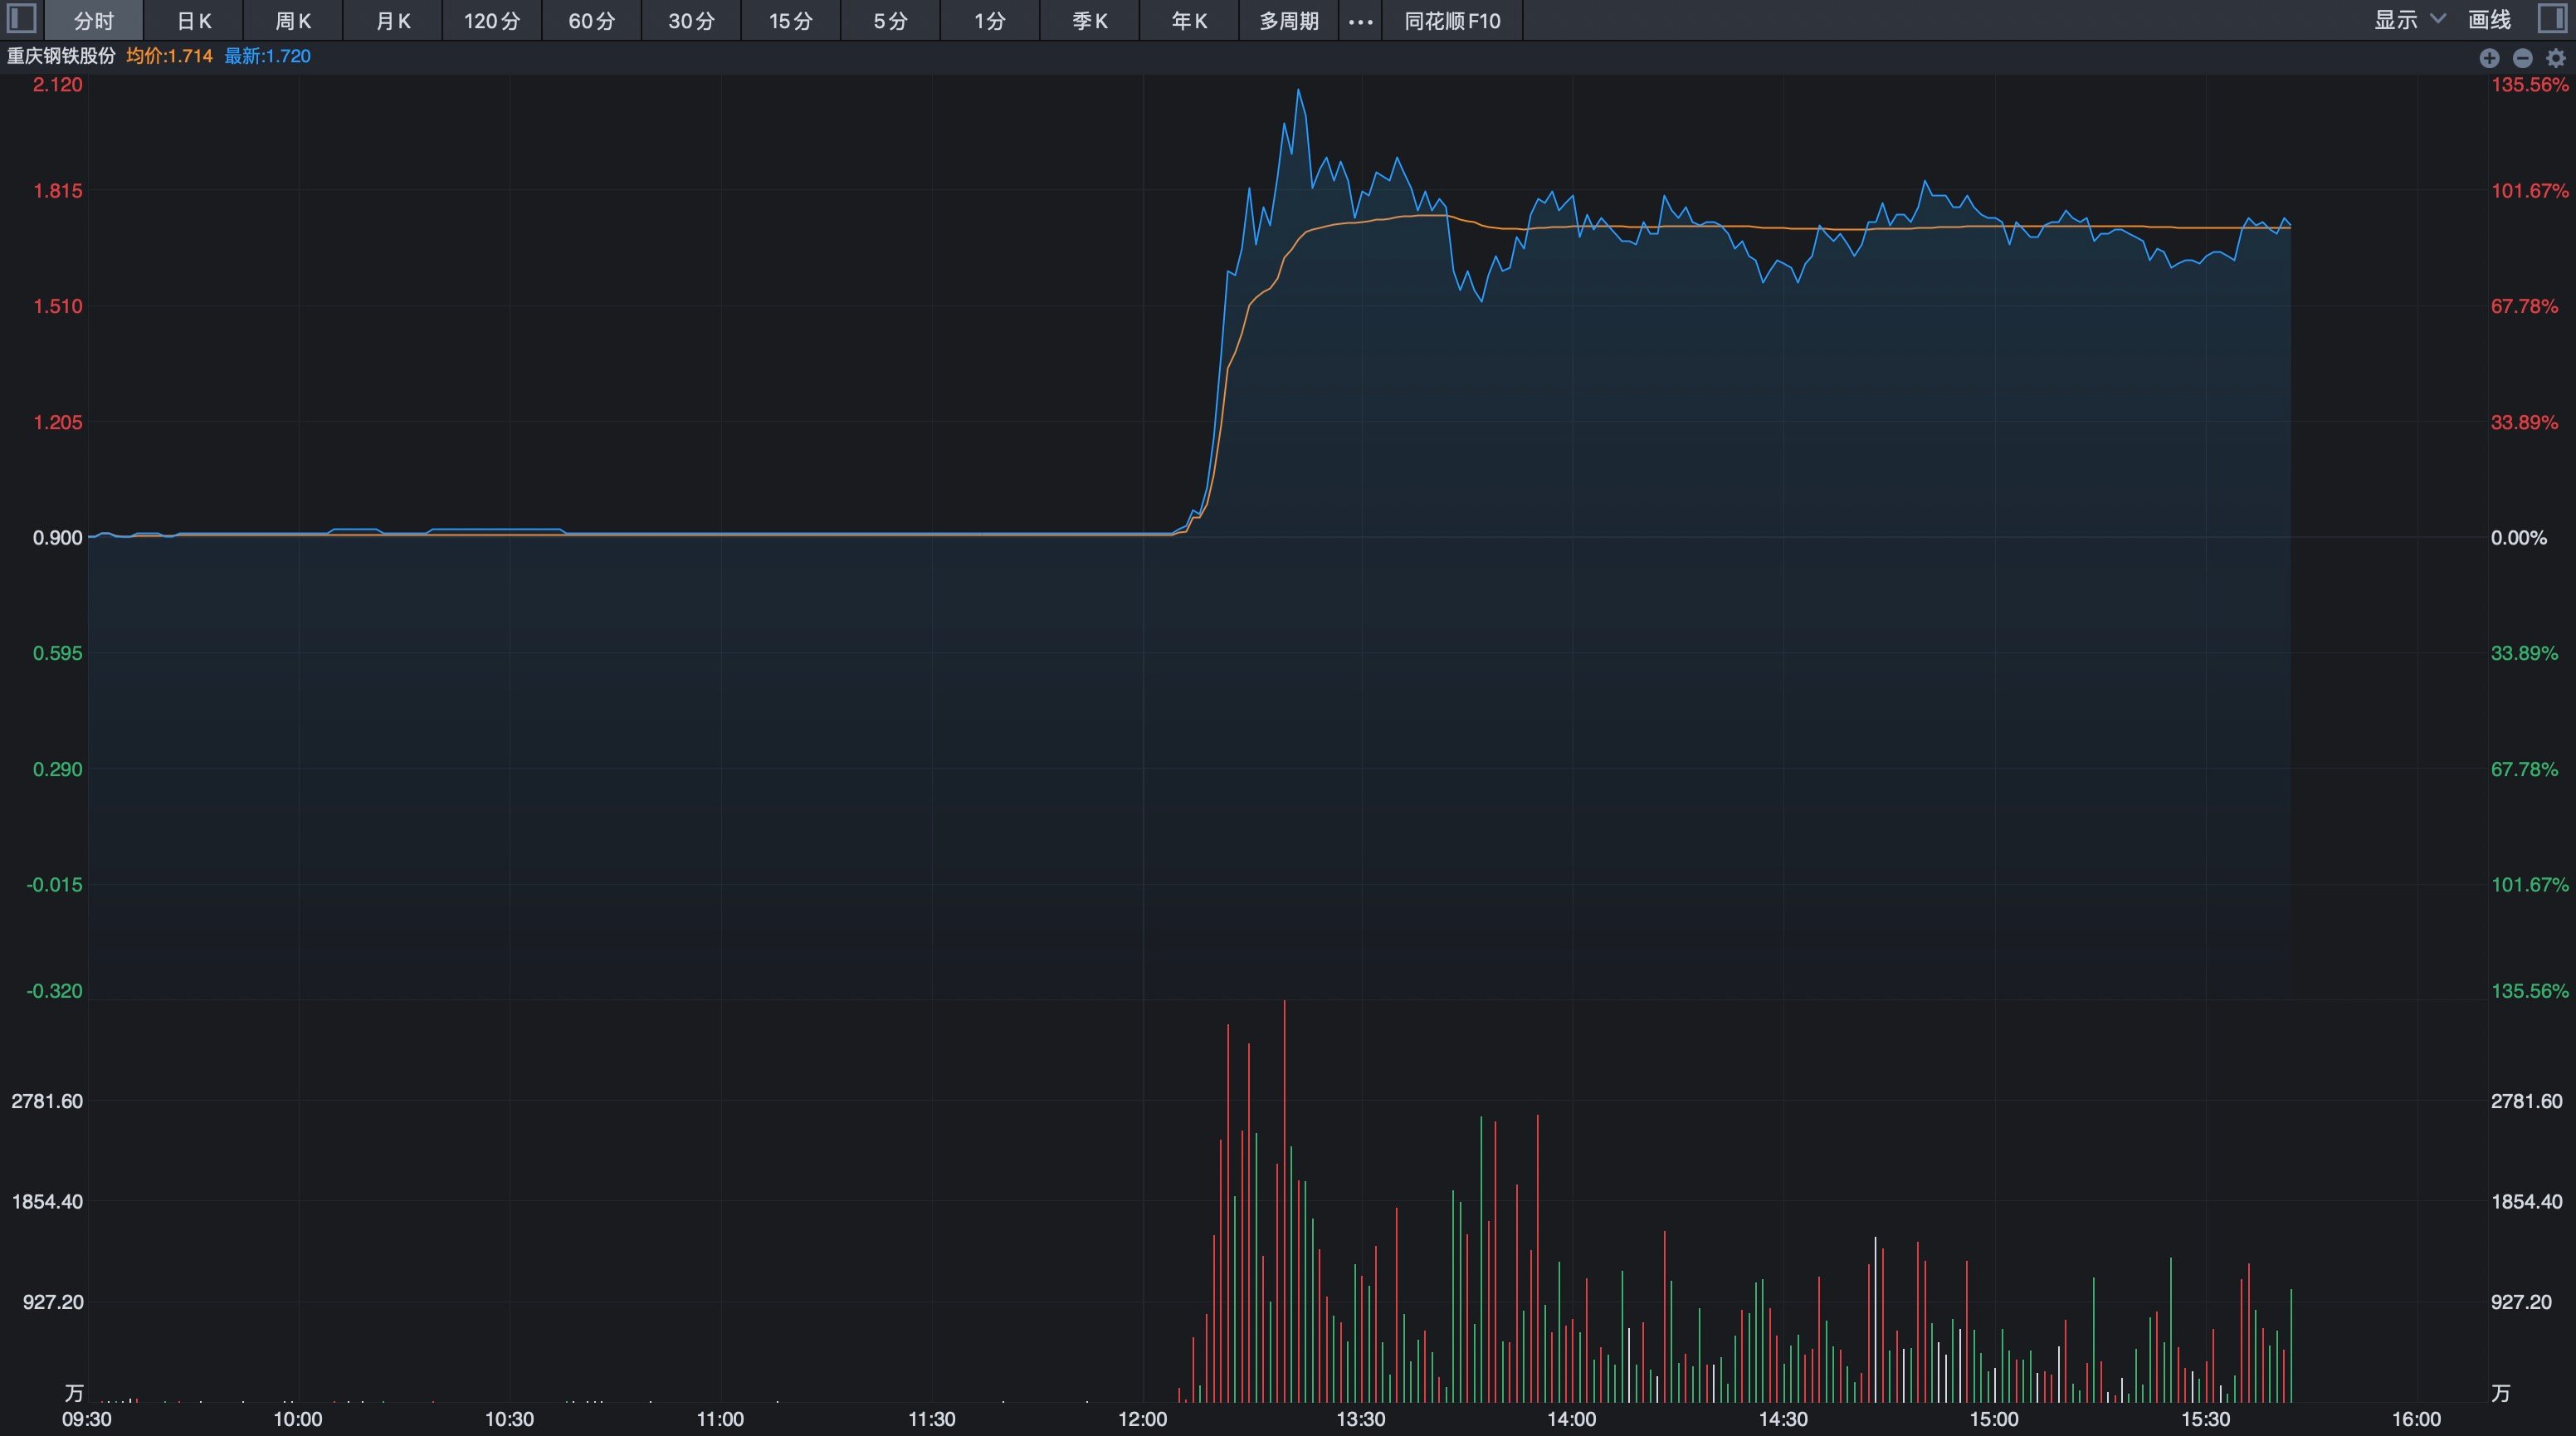Toggle the right sidebar panel icon
This screenshot has width=2576, height=1436.
point(2553,19)
